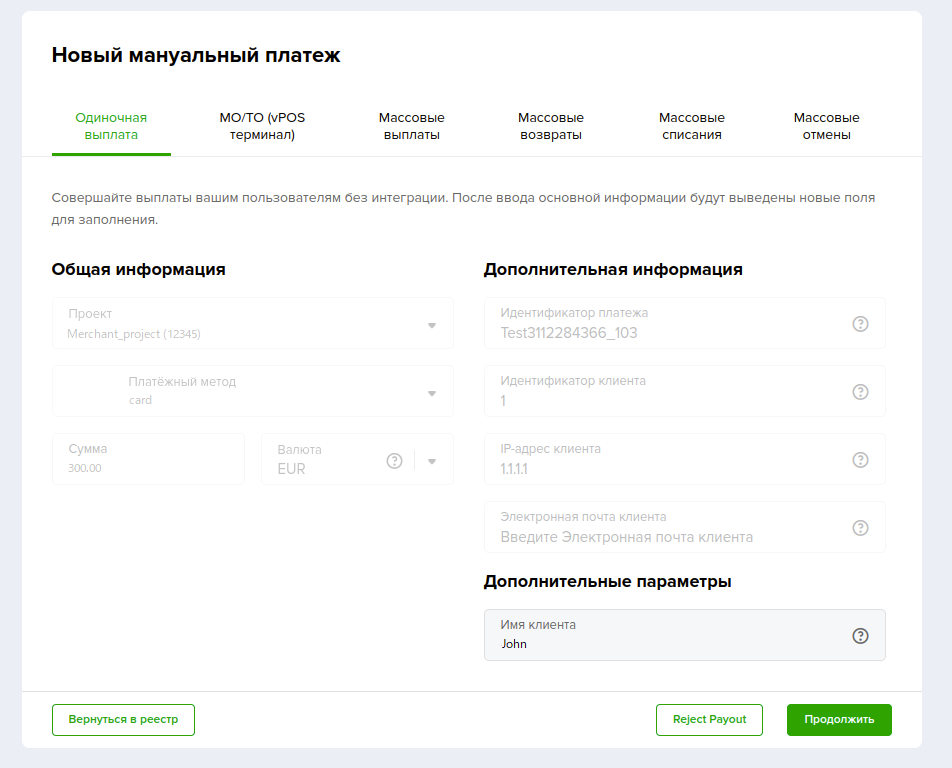Viewport: 952px width, 768px height.
Task: Click the Идентификатор платежа field Test3112284366_103
Action: coord(684,323)
